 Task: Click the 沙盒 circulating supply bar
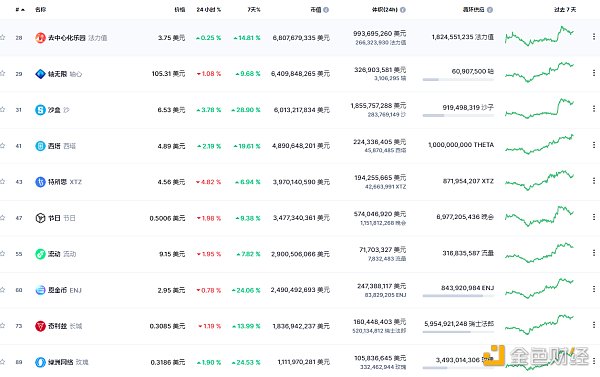(458, 116)
